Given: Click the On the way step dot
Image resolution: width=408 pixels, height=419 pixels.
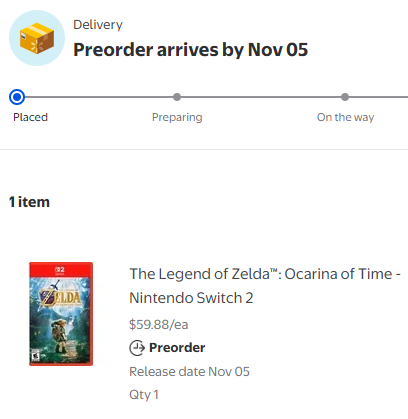Looking at the screenshot, I should coord(345,97).
